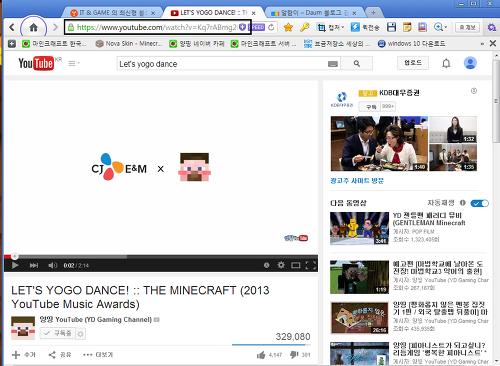
Task: Click the red progress scrubber handle
Action: tap(14, 256)
